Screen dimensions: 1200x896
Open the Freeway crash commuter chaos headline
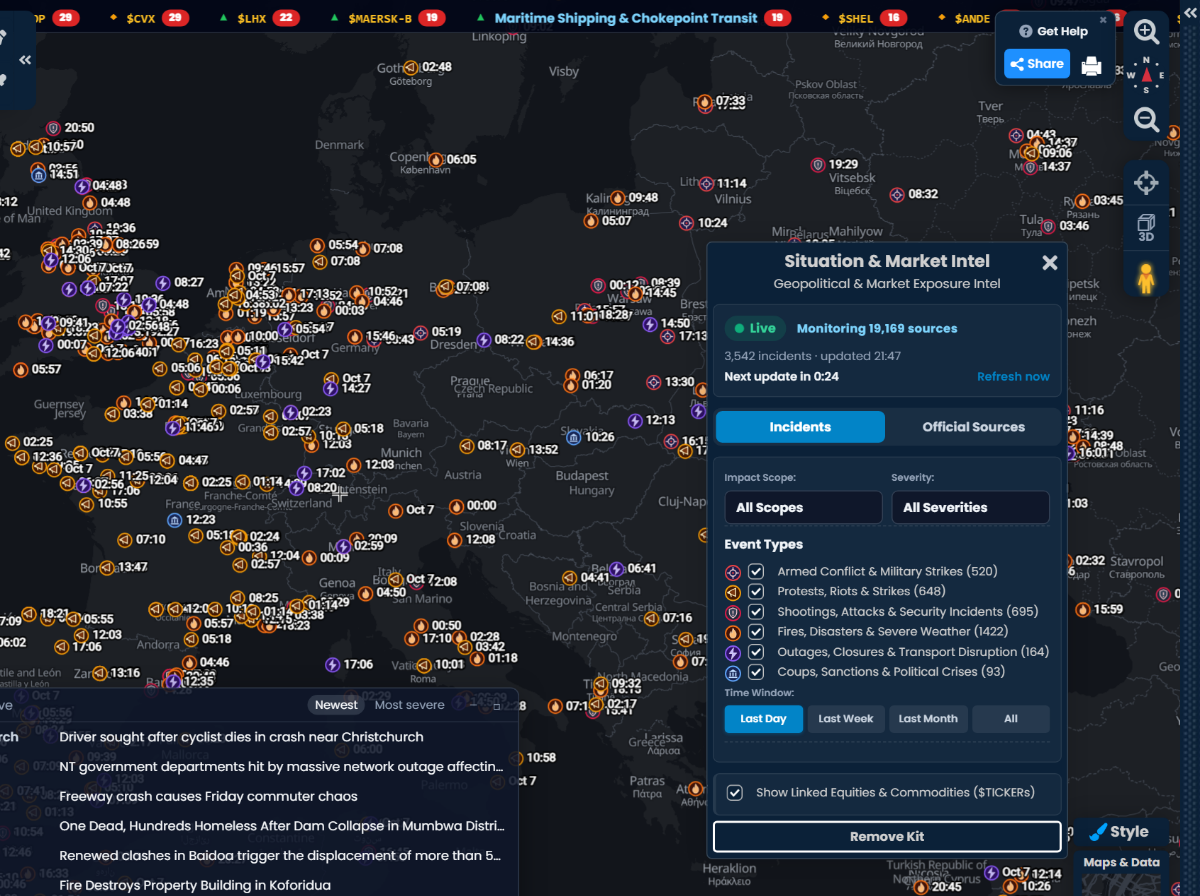208,797
